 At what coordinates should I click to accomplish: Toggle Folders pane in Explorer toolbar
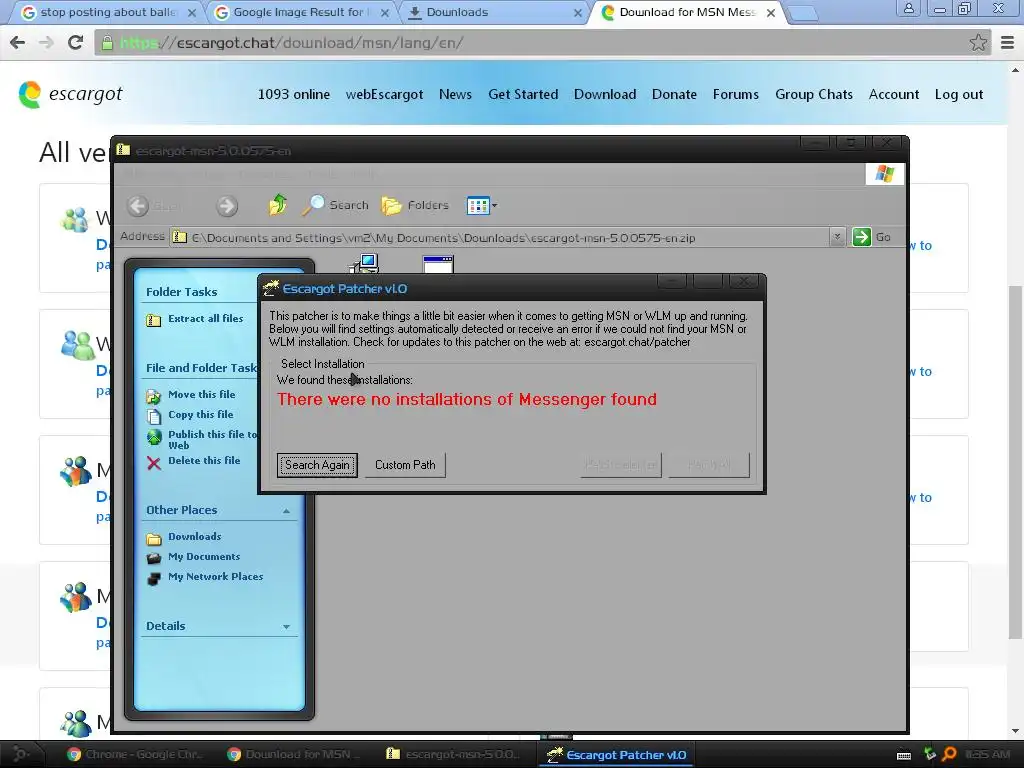pos(415,206)
